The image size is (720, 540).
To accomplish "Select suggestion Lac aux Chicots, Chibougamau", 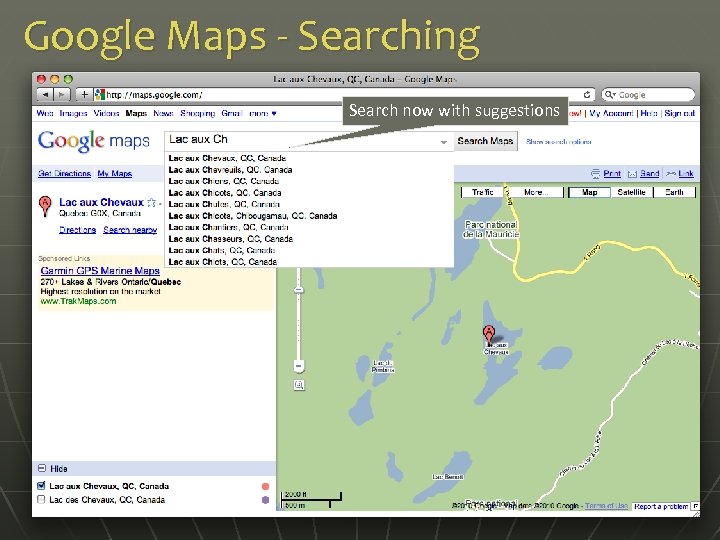I will pos(309,216).
